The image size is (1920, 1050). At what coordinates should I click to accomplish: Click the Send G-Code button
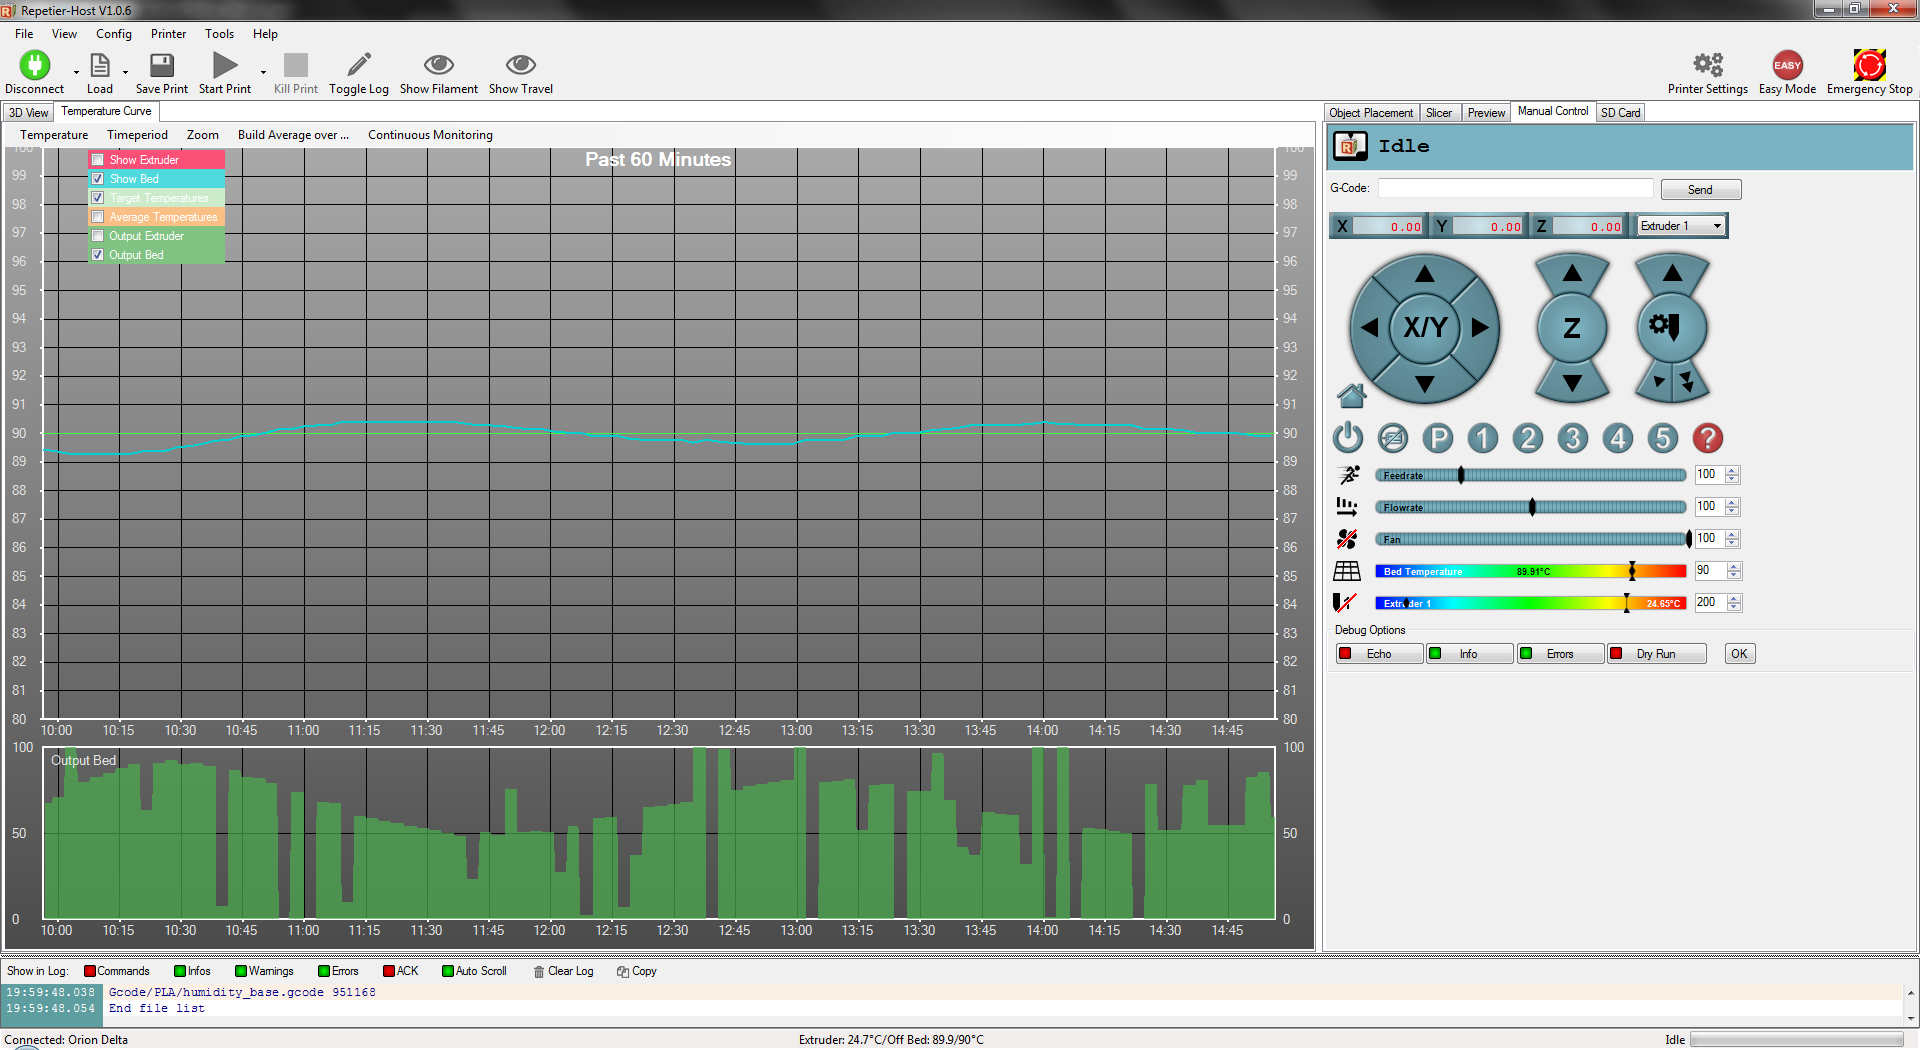1700,190
